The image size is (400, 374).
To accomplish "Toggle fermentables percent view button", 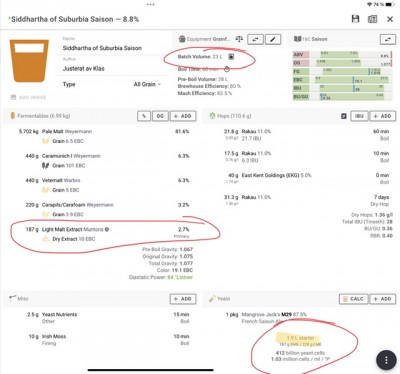I will (144, 116).
